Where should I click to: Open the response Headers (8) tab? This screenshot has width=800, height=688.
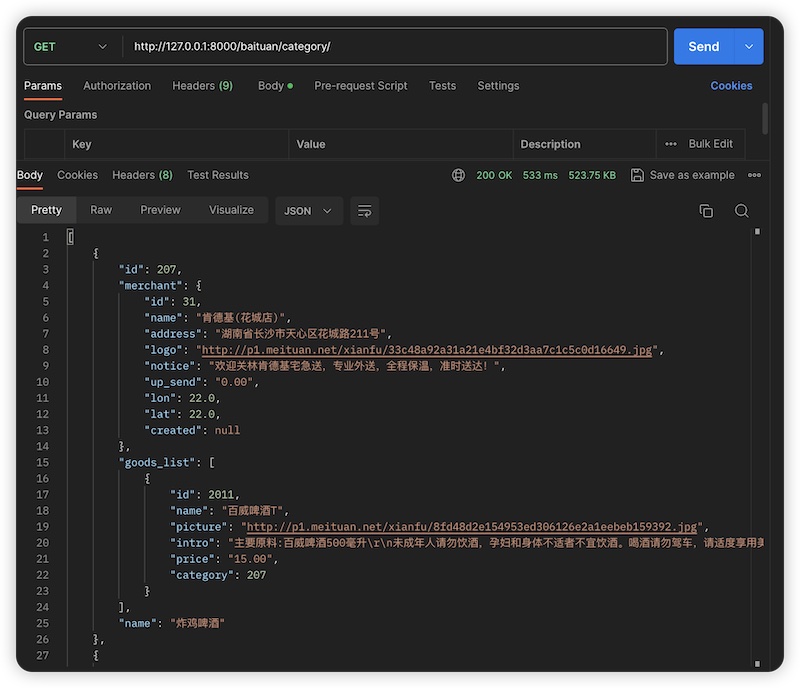[142, 175]
